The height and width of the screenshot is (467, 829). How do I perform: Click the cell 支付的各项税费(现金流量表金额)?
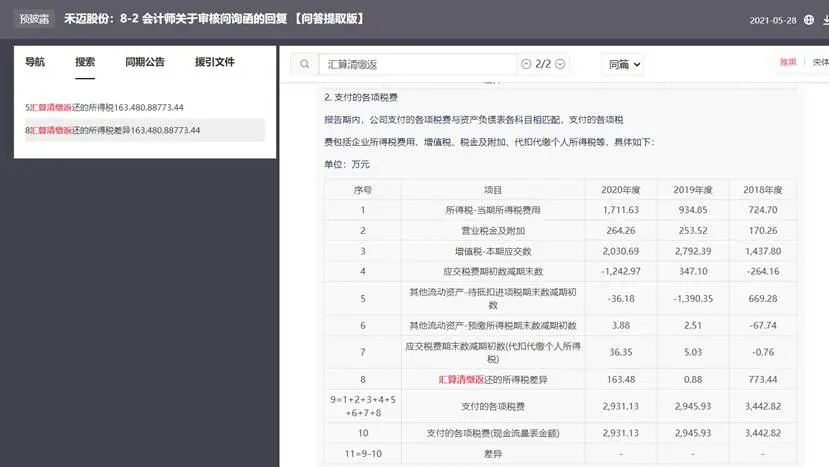point(493,433)
